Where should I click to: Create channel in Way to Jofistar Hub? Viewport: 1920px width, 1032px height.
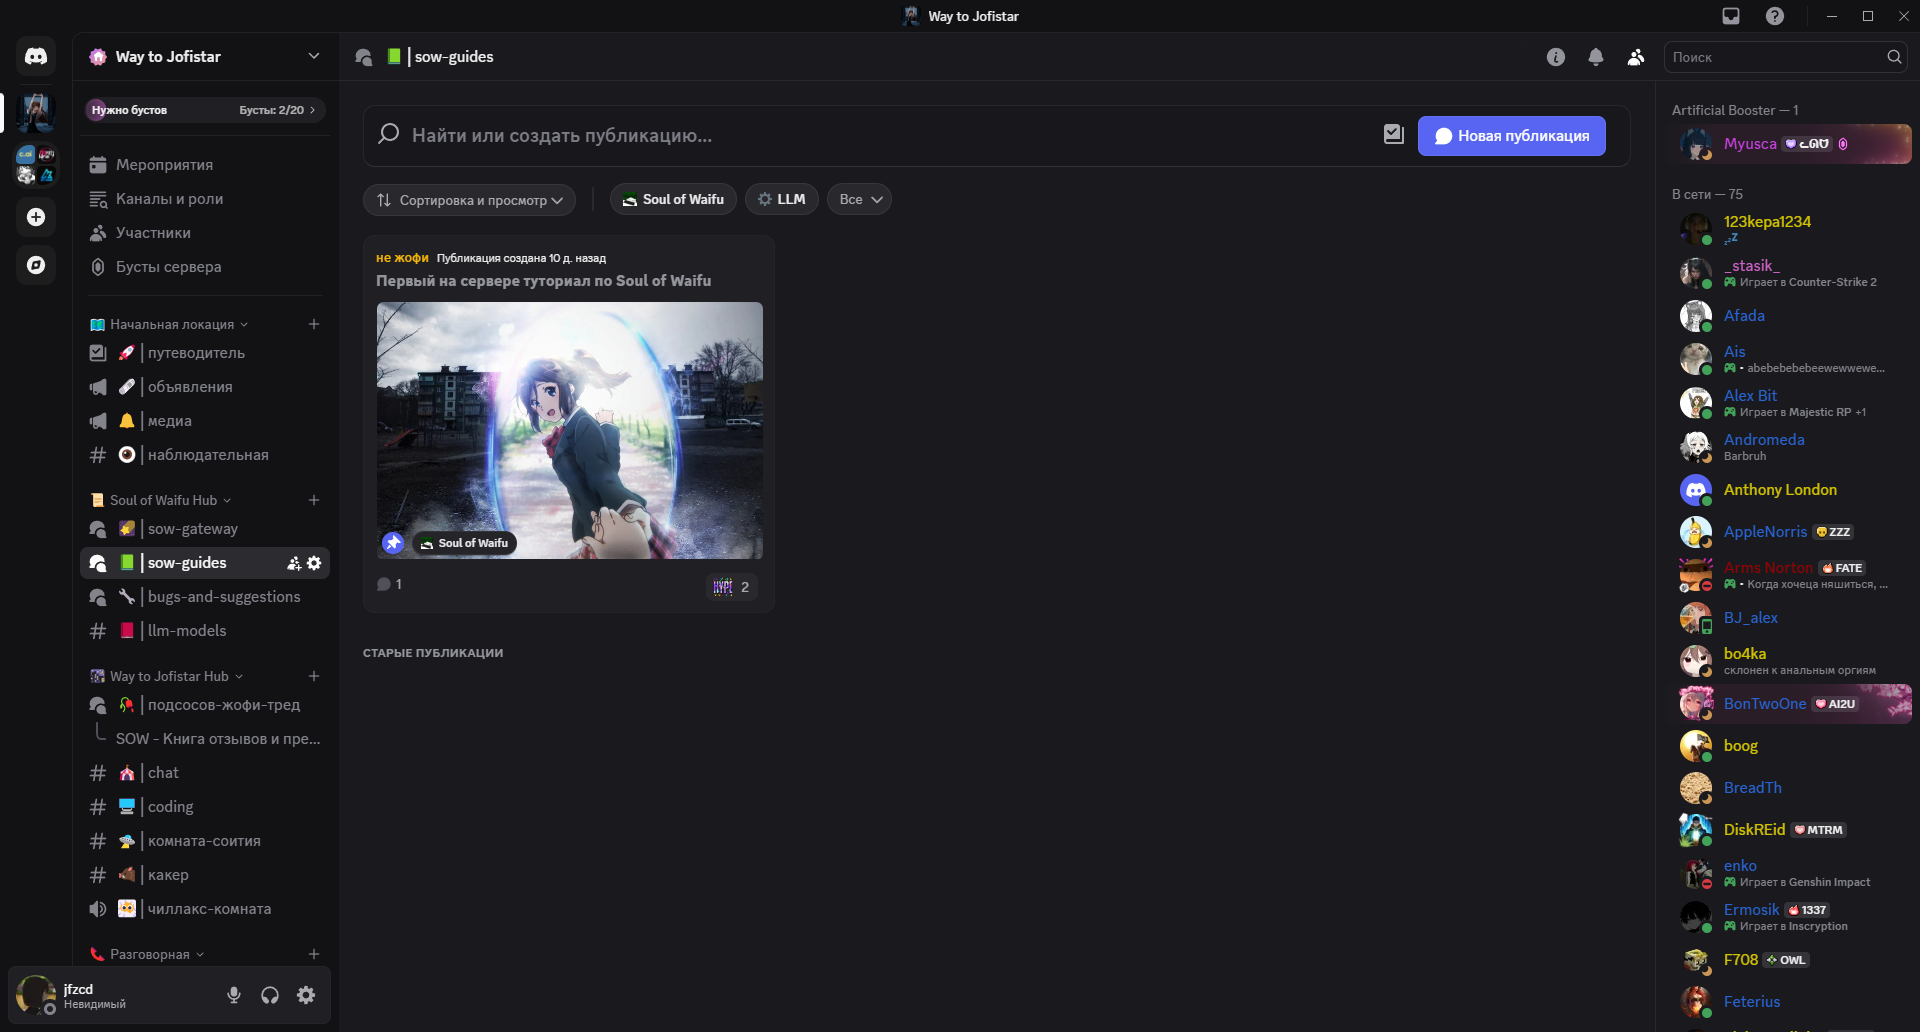[x=314, y=676]
